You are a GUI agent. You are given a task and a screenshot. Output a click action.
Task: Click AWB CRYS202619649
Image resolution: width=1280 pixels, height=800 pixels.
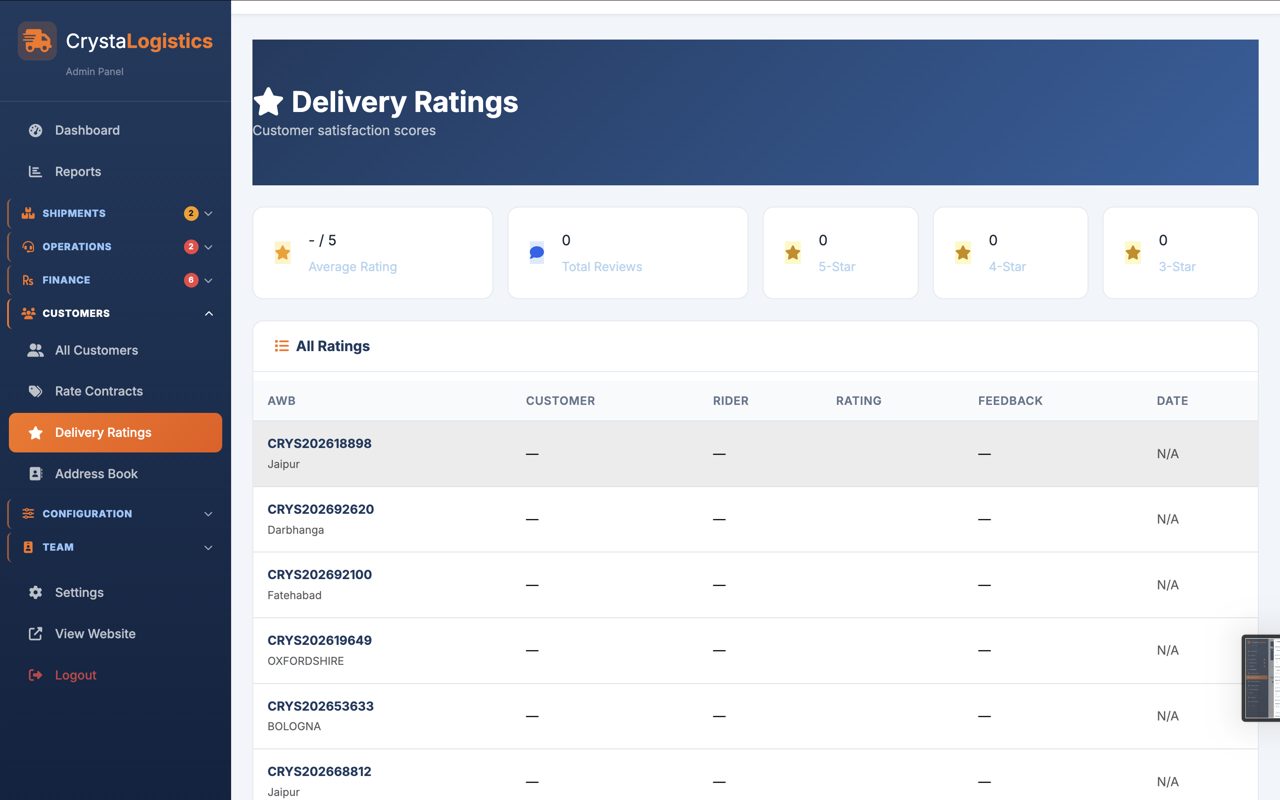pos(320,640)
